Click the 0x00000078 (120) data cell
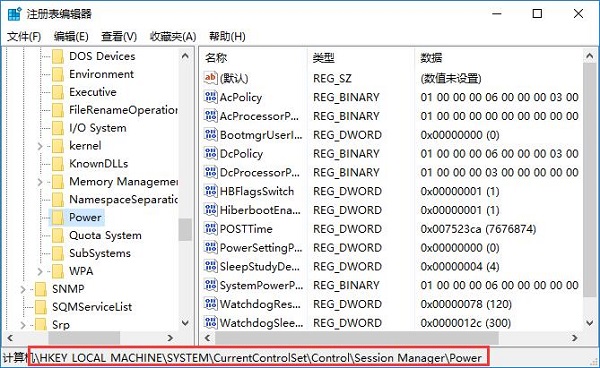 click(x=466, y=304)
